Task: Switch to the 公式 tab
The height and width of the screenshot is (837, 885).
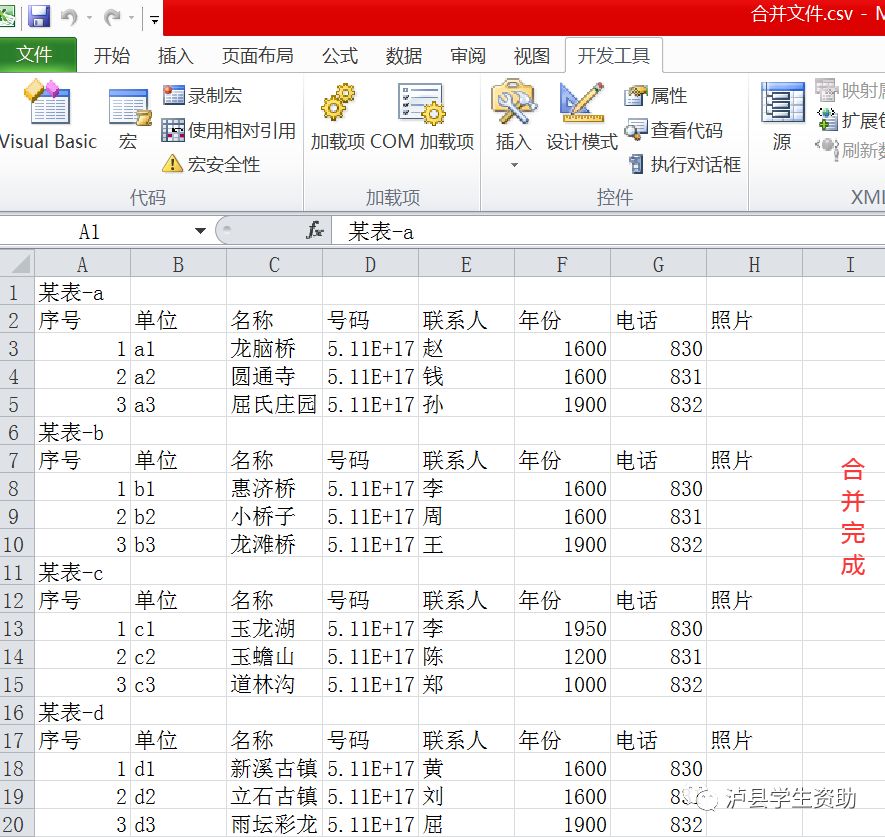Action: click(x=340, y=55)
